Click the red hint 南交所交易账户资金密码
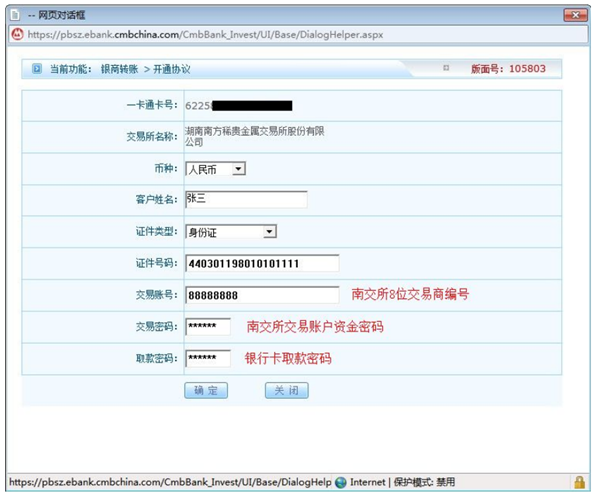 (x=315, y=327)
